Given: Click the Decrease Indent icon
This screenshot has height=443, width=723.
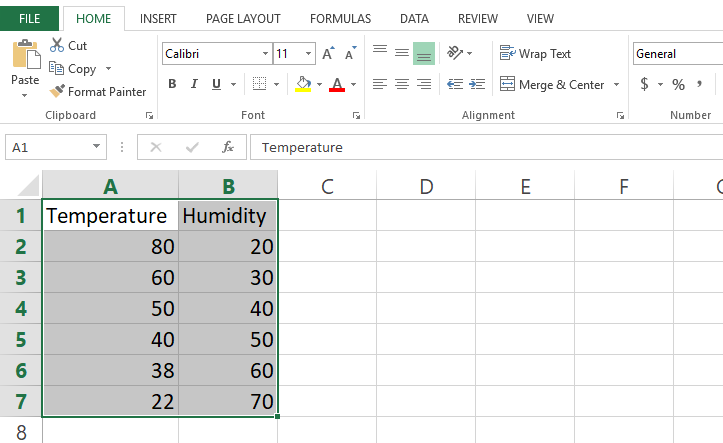Looking at the screenshot, I should tap(455, 85).
